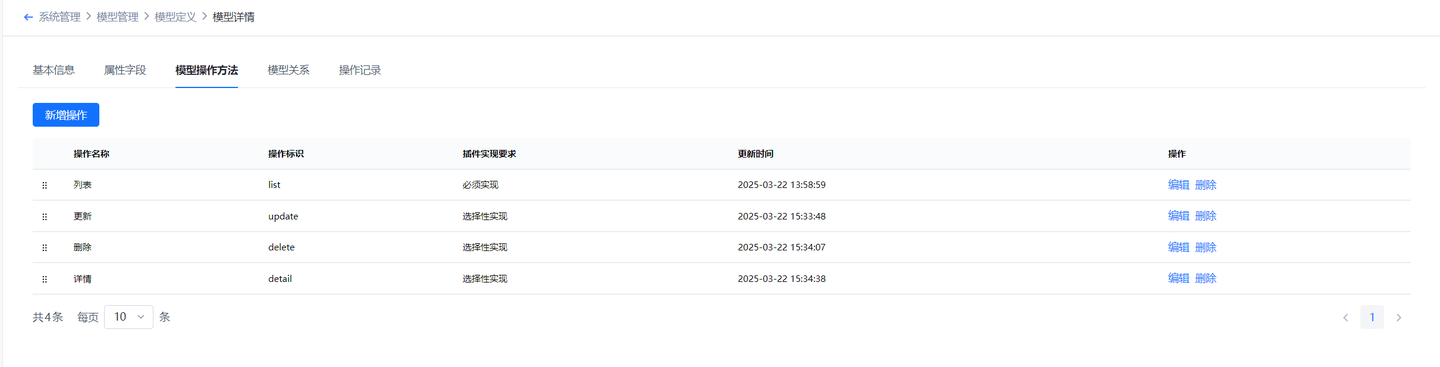This screenshot has width=1440, height=367.
Task: Select page number 1
Action: pos(1372,317)
